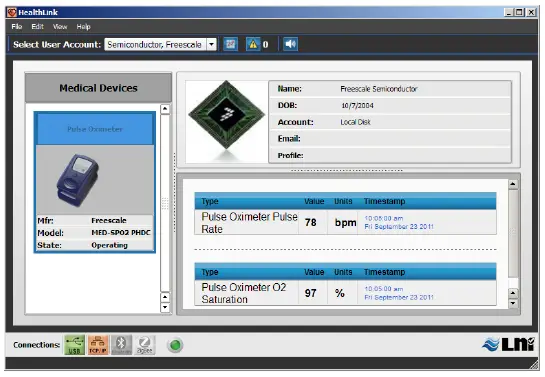The width and height of the screenshot is (545, 377).
Task: Select the Pulse Oximeter device card header
Action: (95, 129)
